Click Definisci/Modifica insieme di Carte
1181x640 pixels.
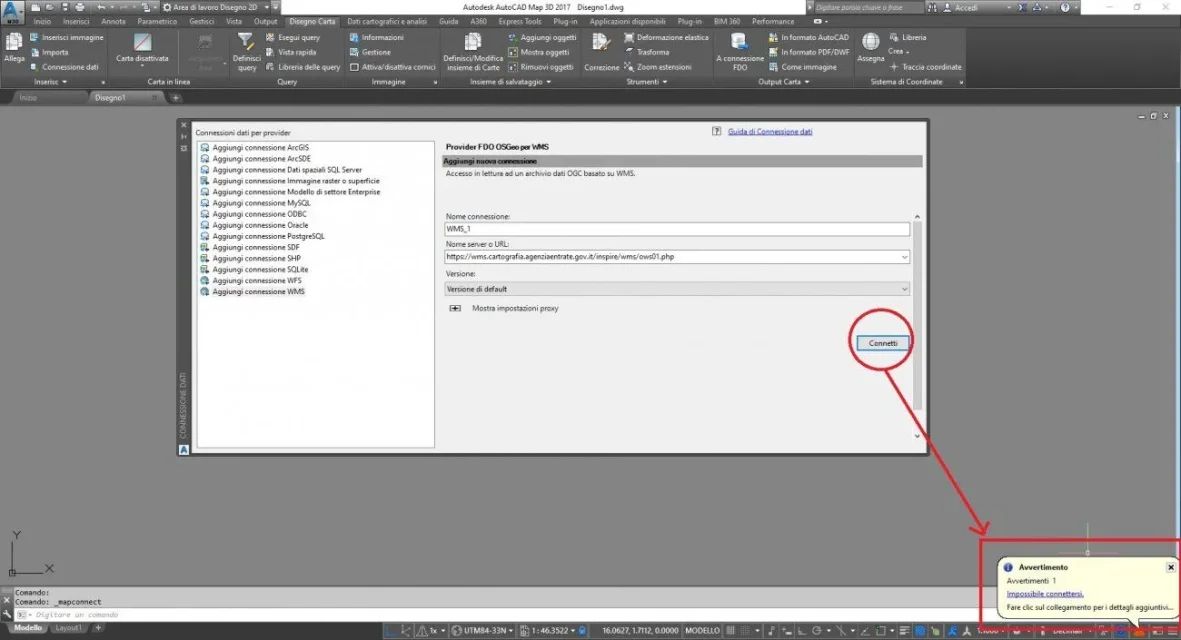click(472, 51)
